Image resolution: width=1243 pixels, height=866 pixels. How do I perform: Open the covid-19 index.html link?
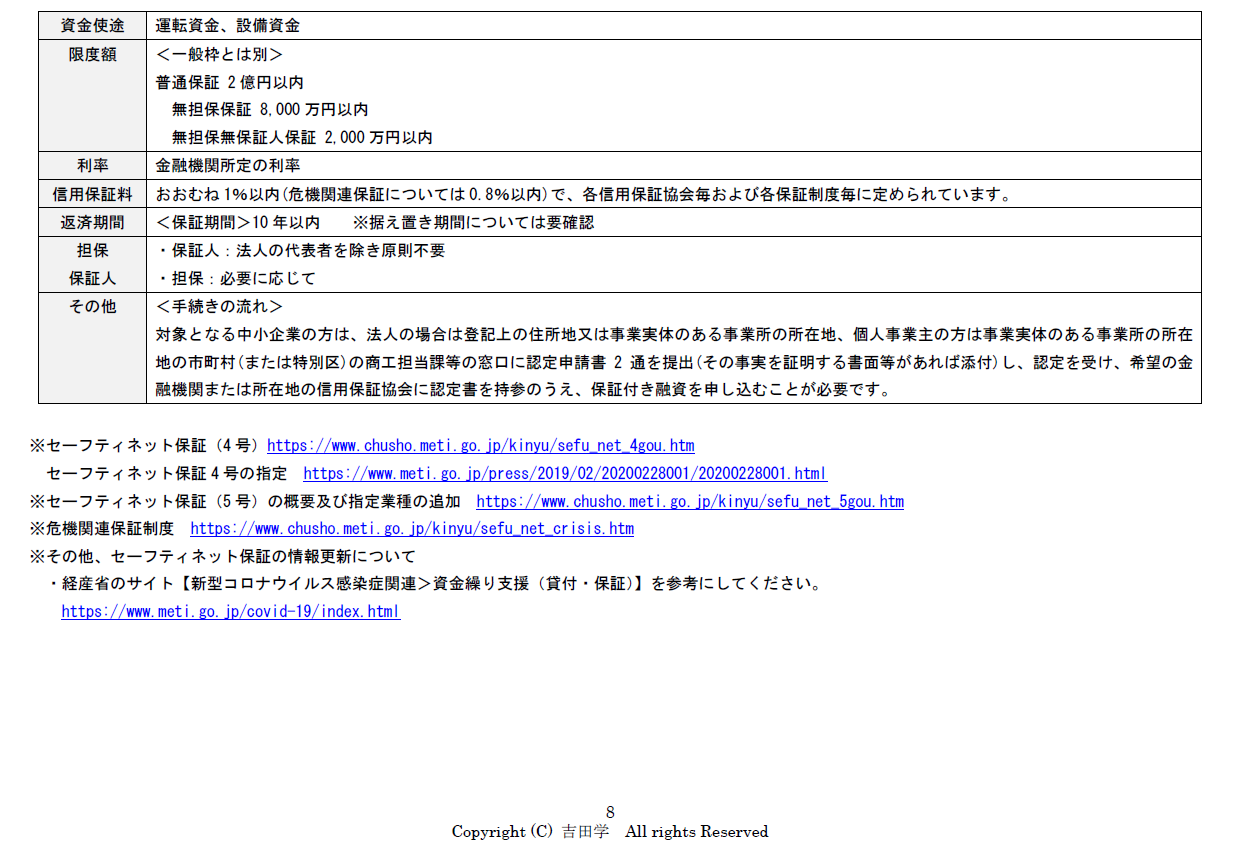click(230, 611)
